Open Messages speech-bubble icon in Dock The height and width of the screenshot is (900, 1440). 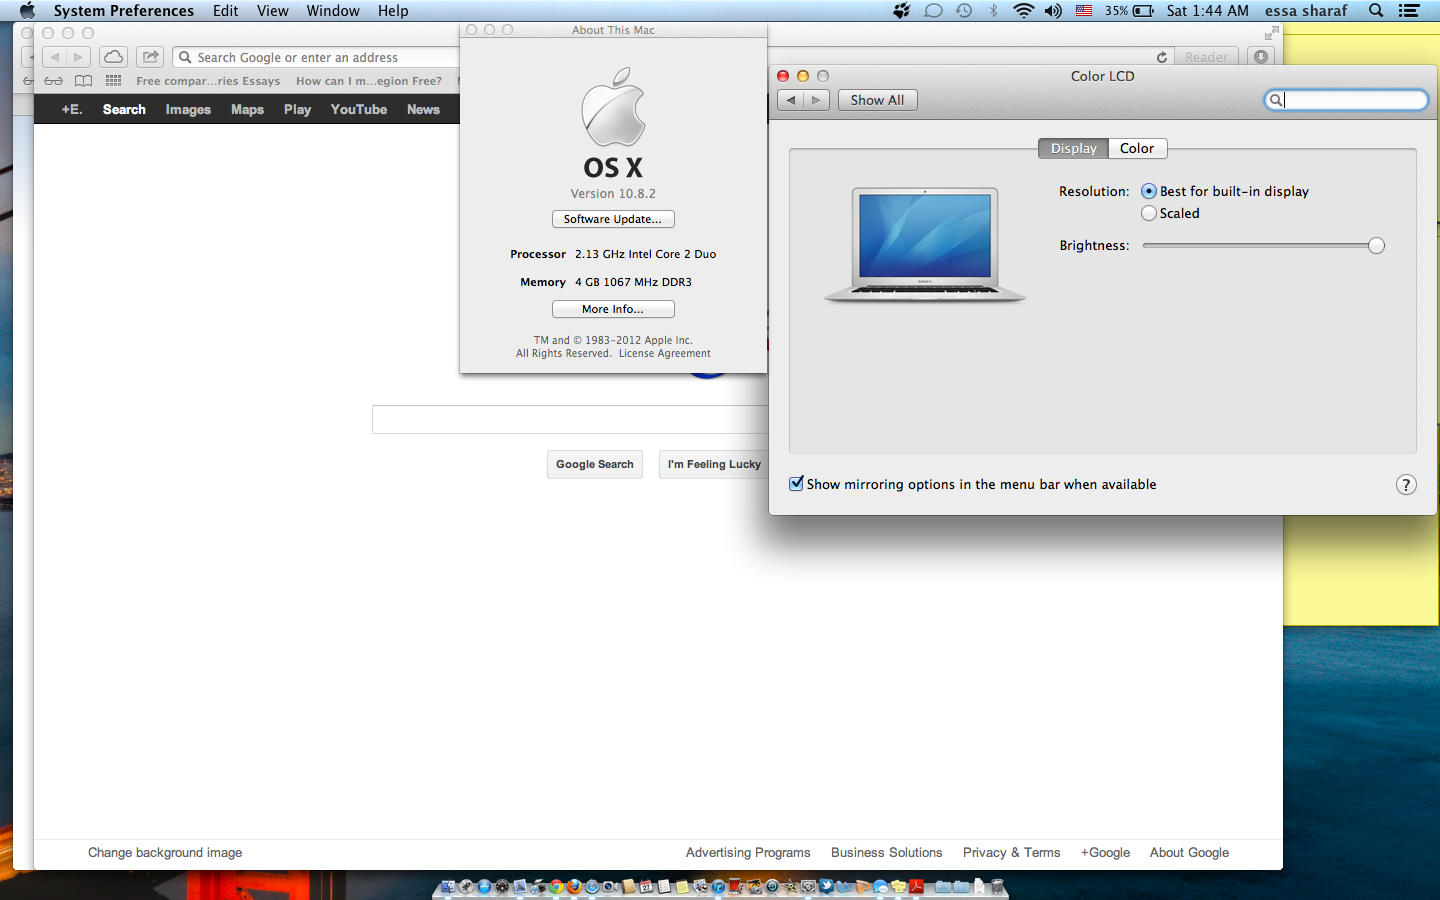(880, 886)
